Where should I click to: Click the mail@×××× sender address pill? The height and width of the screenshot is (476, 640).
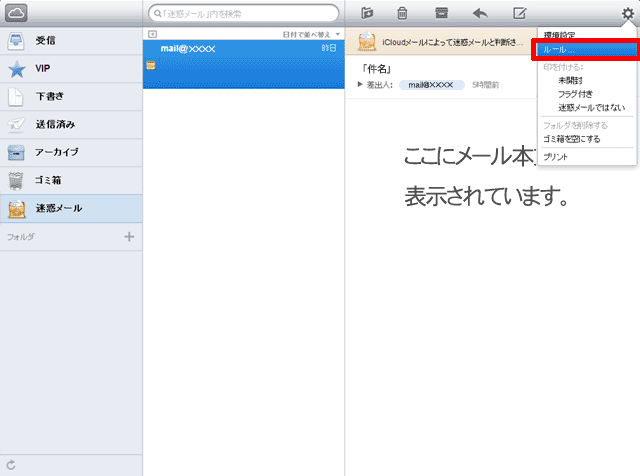[432, 85]
